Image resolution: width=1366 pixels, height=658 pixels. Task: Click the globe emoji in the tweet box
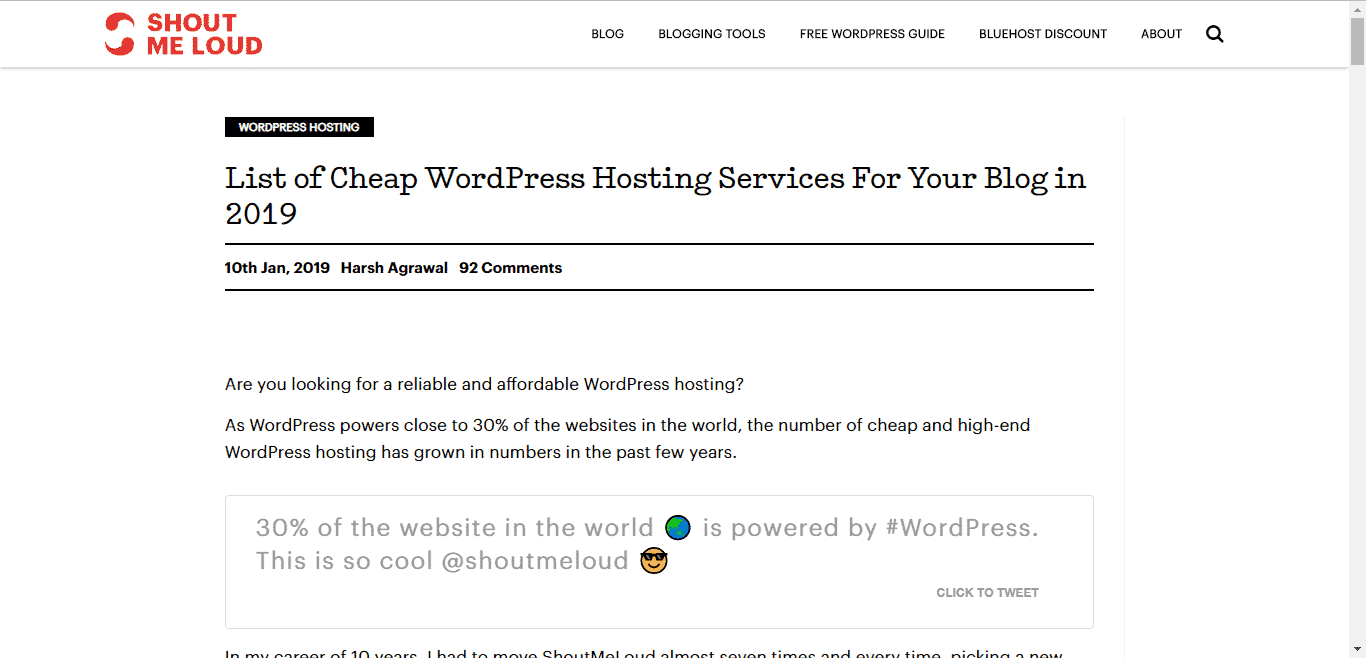click(677, 527)
